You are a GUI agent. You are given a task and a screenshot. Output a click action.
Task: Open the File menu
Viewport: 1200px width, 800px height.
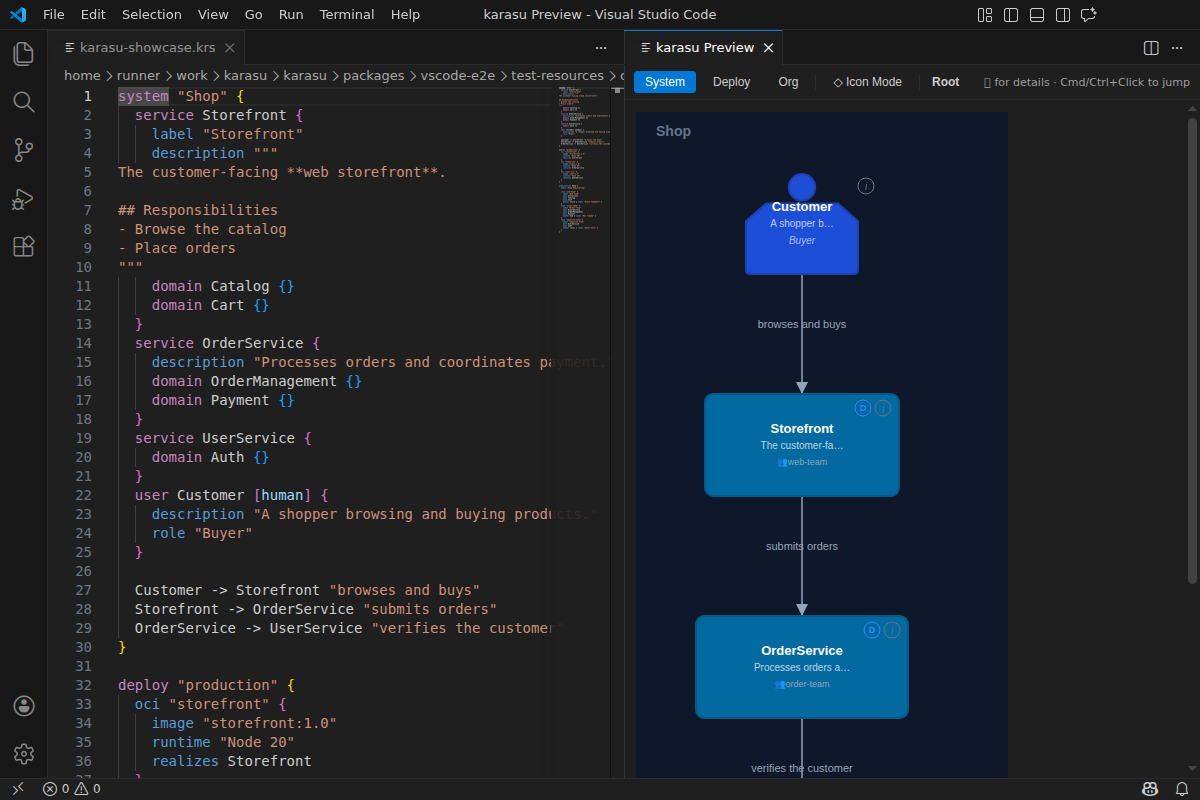(x=54, y=15)
